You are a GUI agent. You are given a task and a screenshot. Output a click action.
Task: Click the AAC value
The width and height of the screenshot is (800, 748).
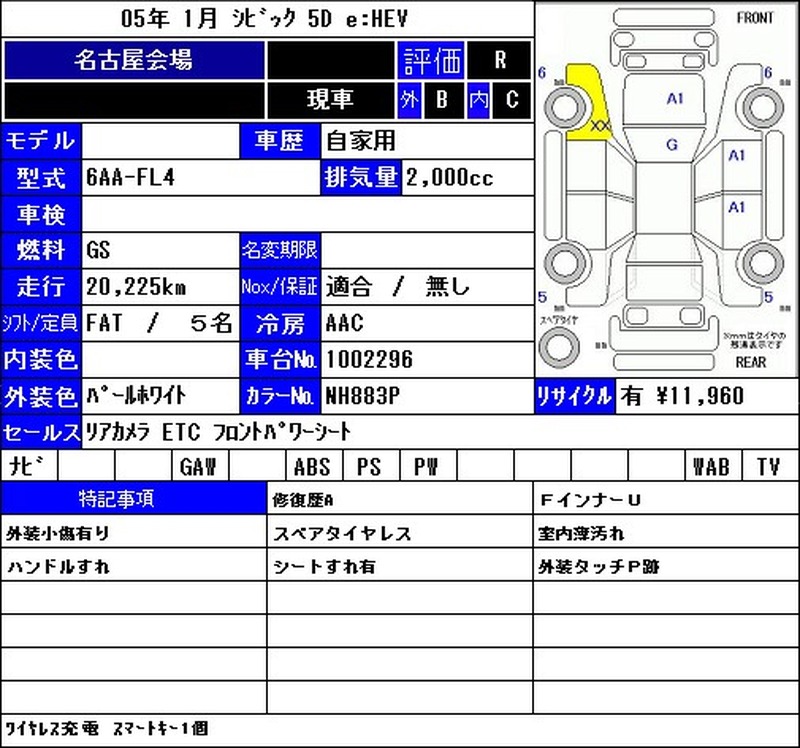(x=344, y=323)
